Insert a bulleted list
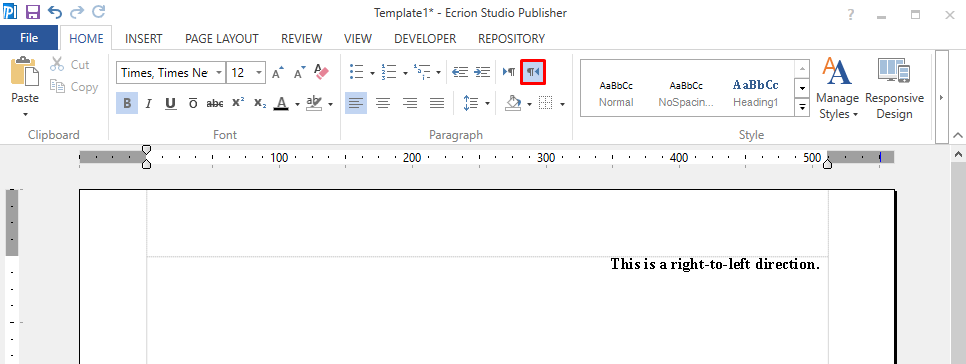 (x=356, y=72)
